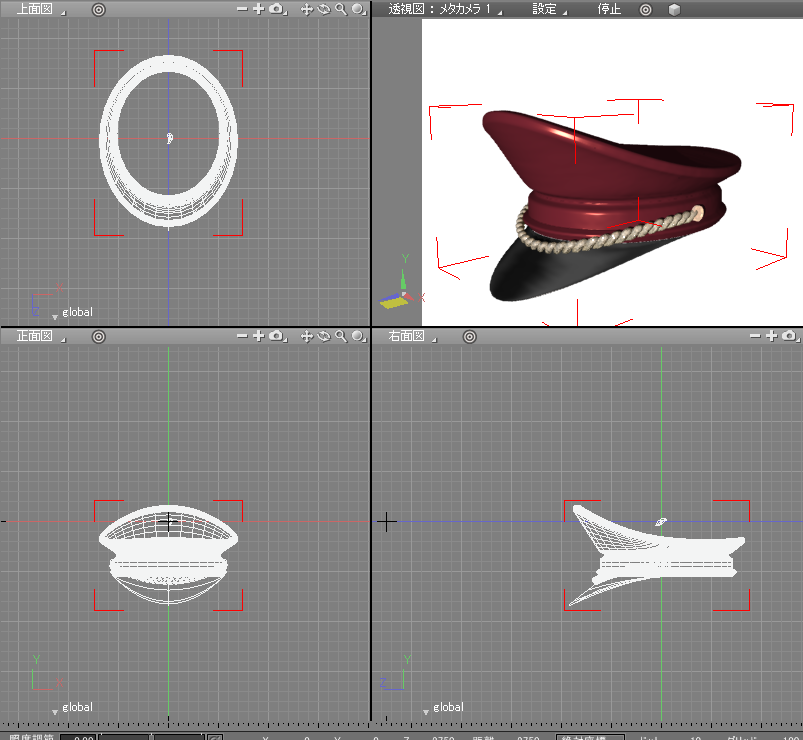Click the brightness value field showing 0.00
Image resolution: width=803 pixels, height=740 pixels.
tap(78, 737)
